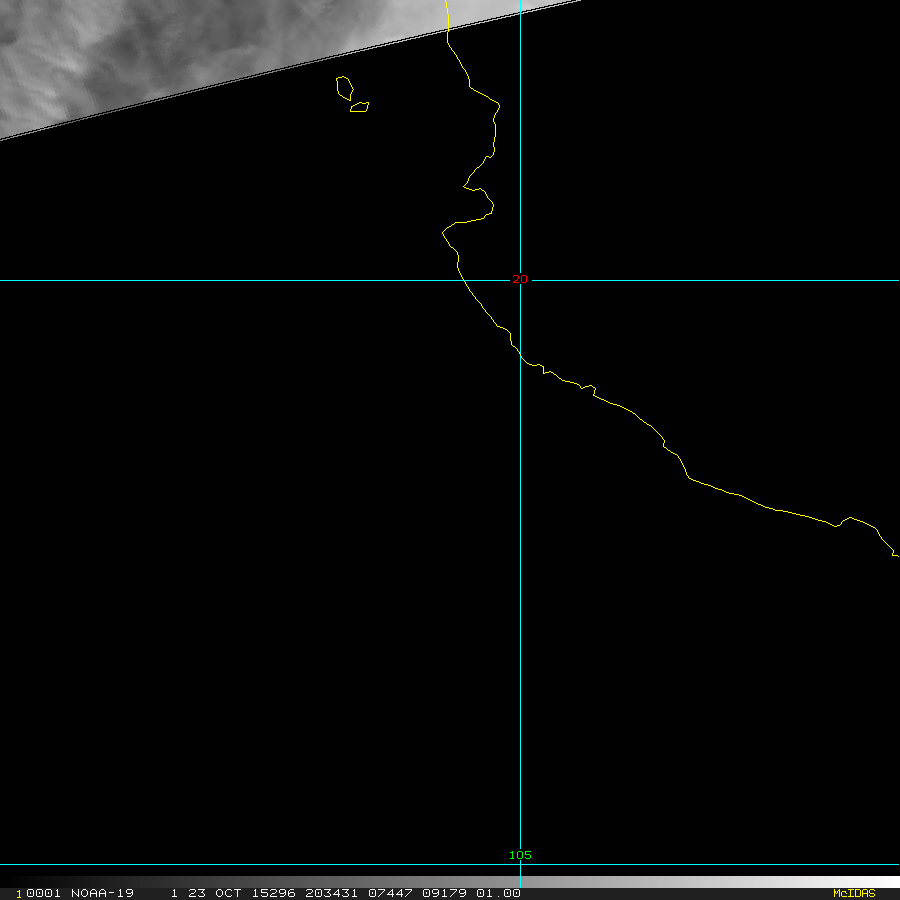Image resolution: width=900 pixels, height=900 pixels.
Task: Click the red latitude label 20
Action: [x=519, y=280]
